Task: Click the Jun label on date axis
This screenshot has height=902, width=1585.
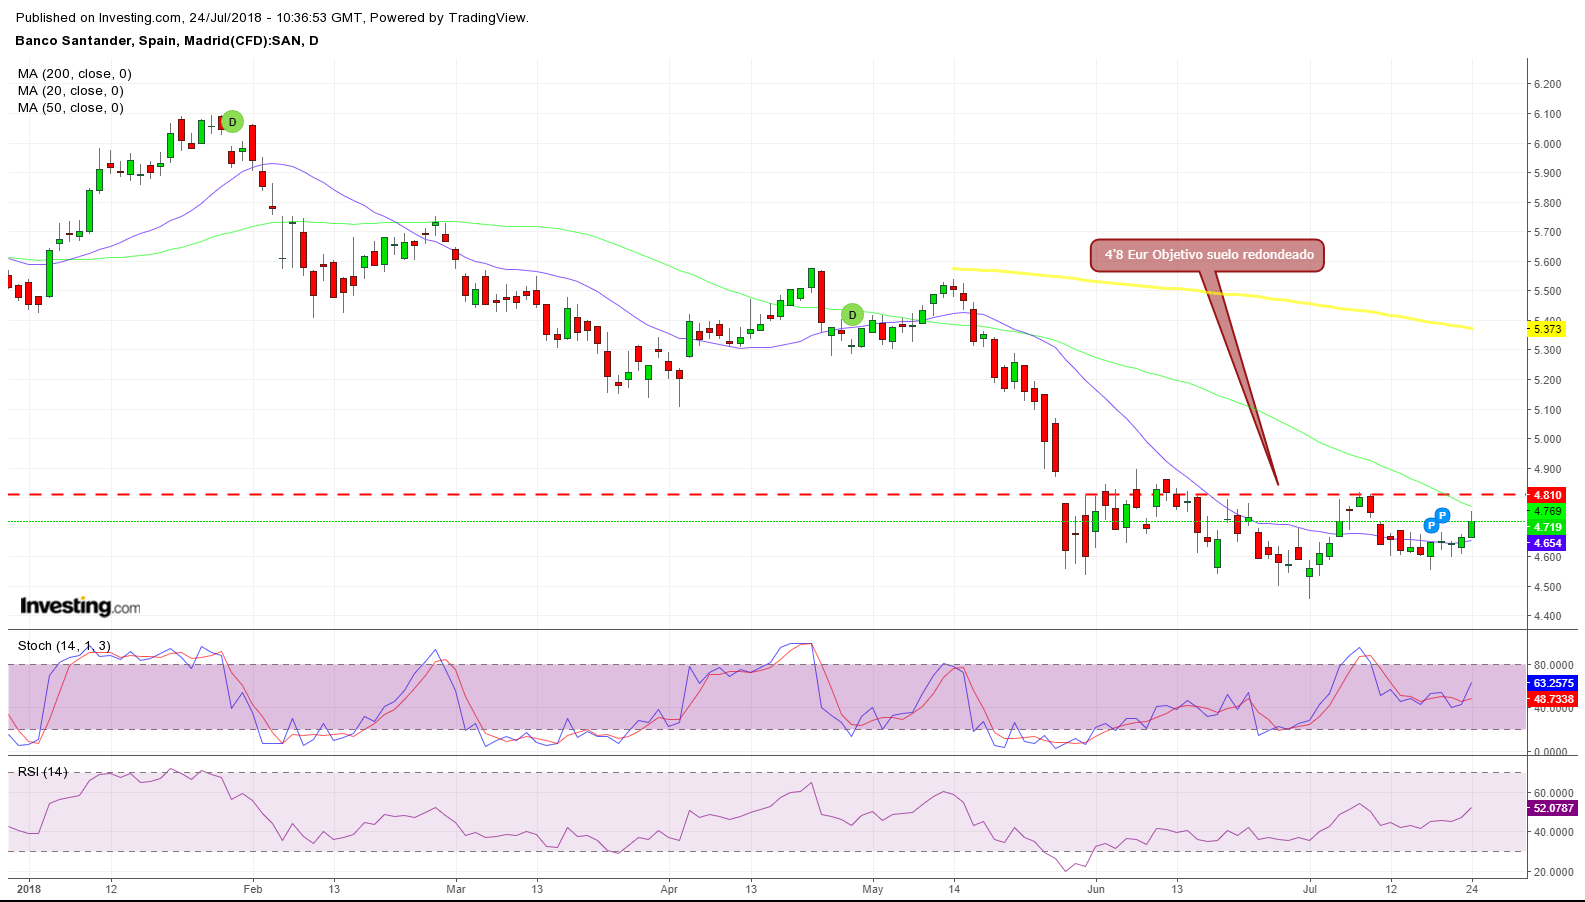Action: (1096, 888)
